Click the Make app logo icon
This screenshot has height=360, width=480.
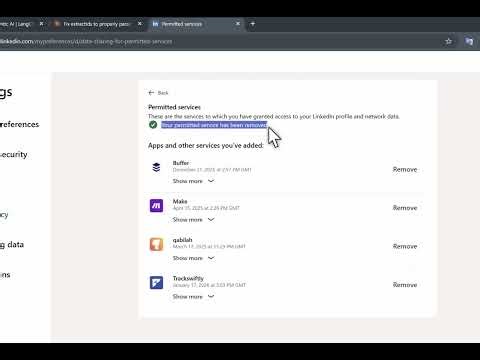click(x=156, y=206)
